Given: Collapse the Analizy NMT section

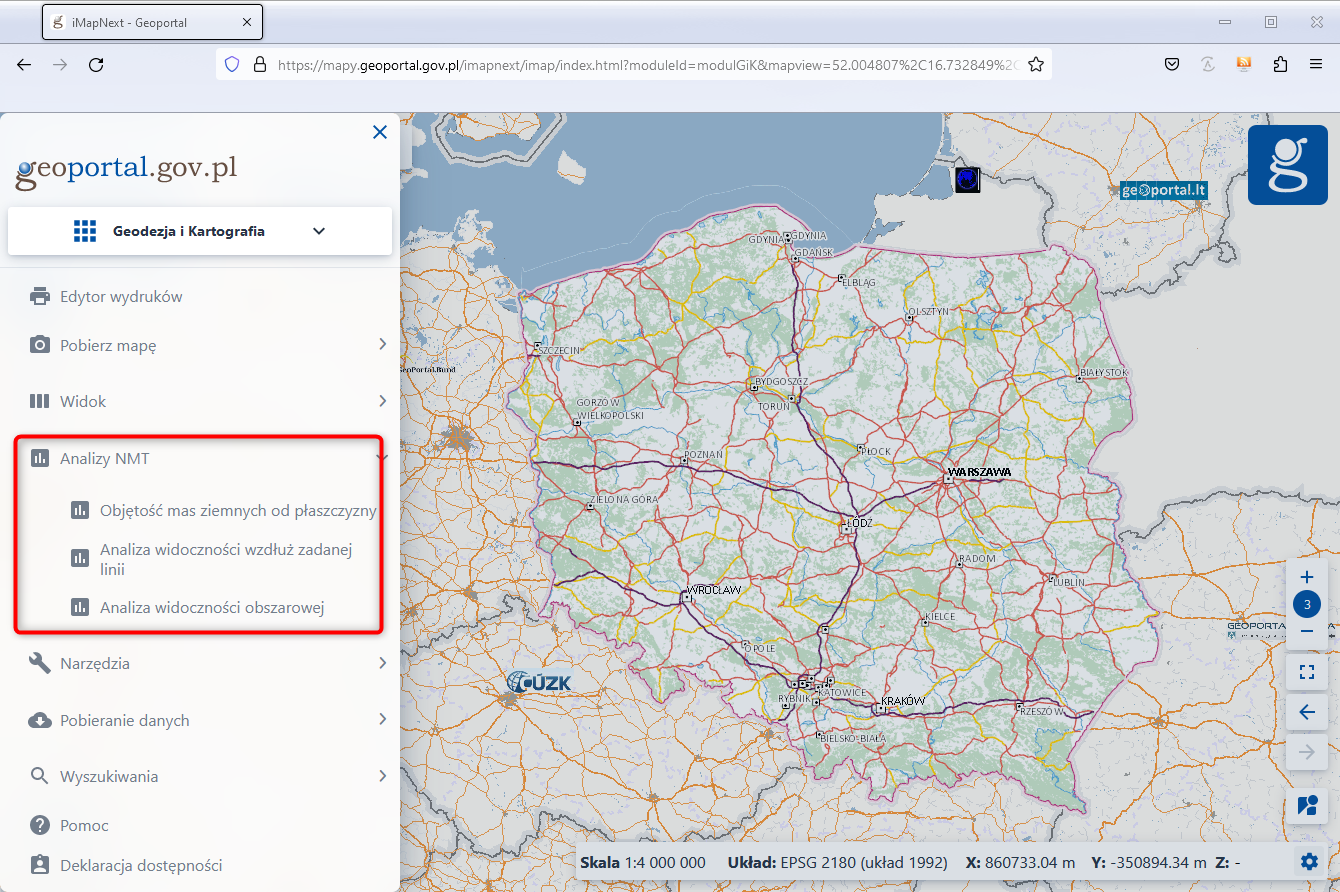Looking at the screenshot, I should point(380,455).
